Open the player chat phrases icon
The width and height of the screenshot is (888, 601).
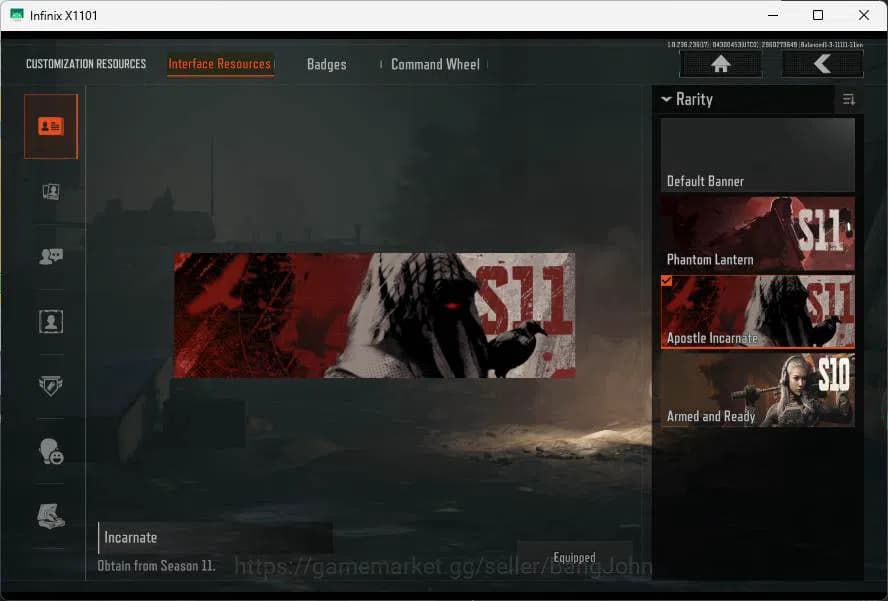coord(51,256)
